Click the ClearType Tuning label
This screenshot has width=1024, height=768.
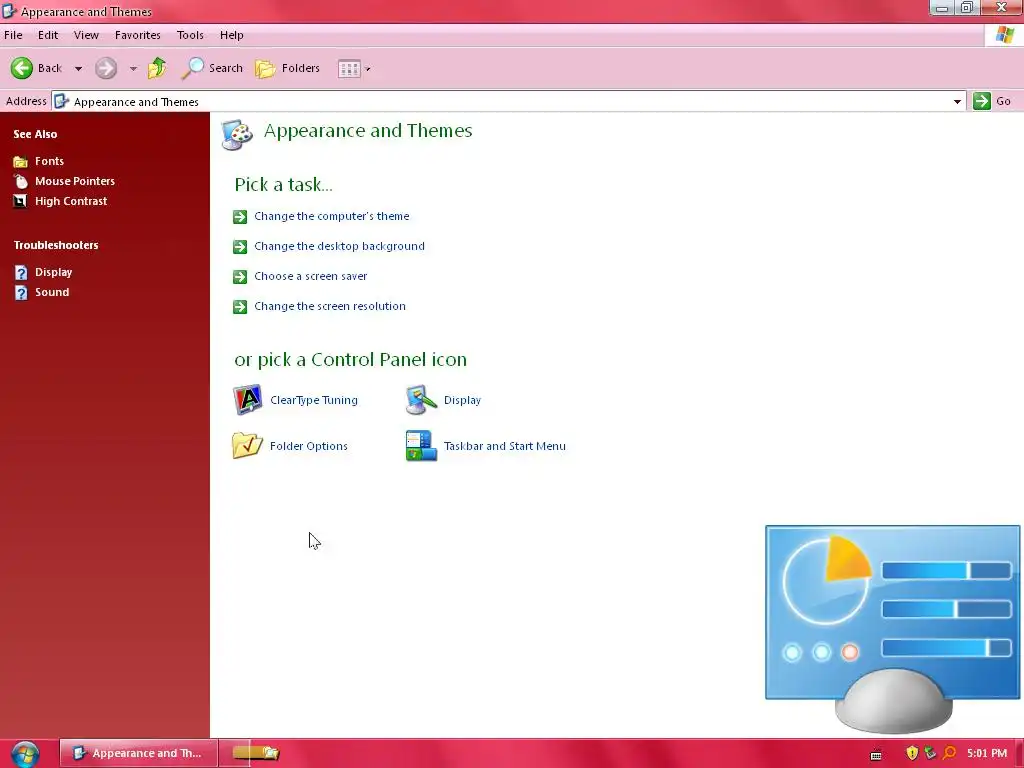tap(314, 400)
